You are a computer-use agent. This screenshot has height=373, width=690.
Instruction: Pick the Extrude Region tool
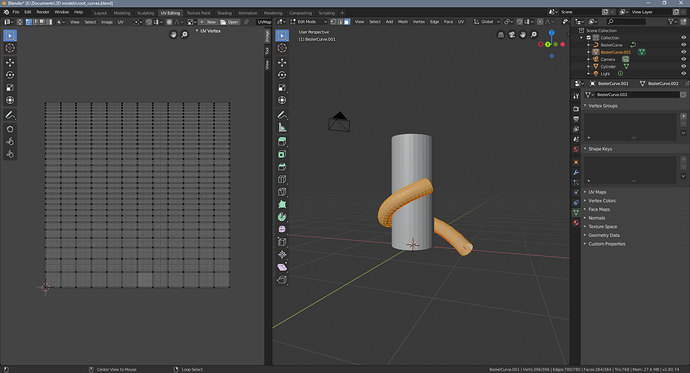click(x=282, y=141)
